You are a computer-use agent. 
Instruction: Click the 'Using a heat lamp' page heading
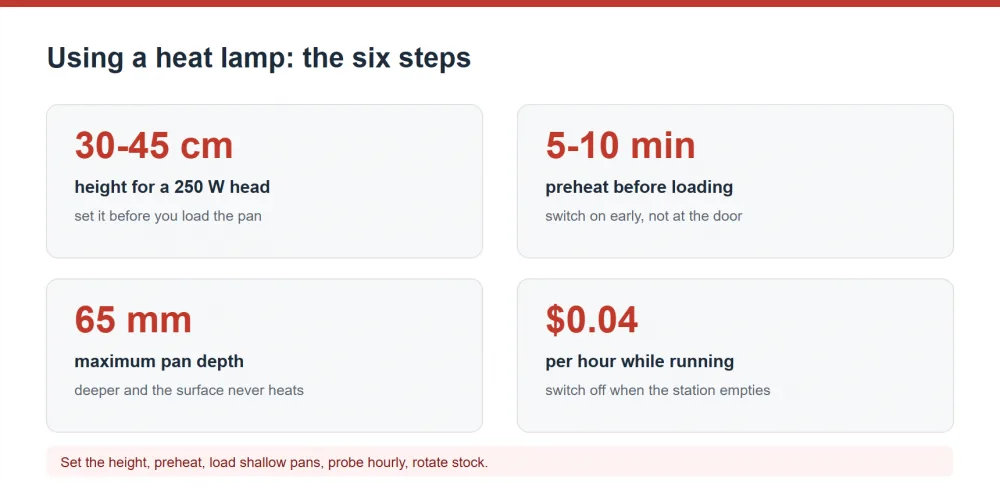click(x=259, y=58)
